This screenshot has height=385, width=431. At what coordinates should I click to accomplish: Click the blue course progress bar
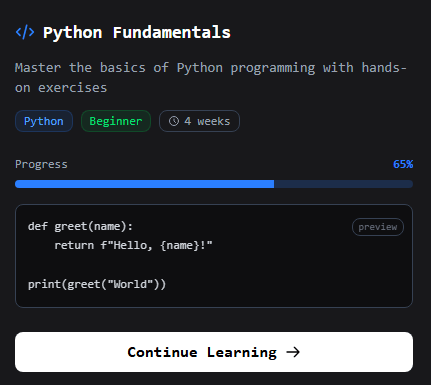click(214, 184)
